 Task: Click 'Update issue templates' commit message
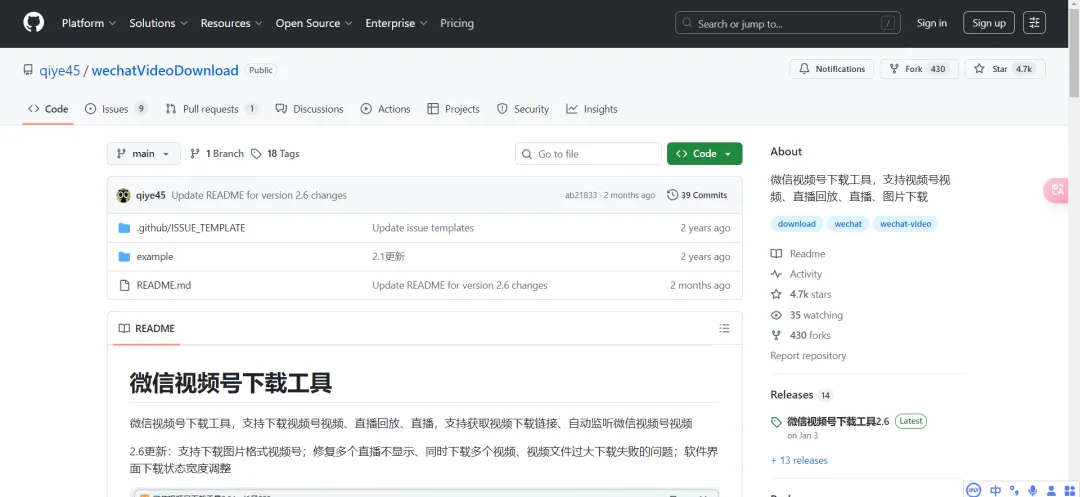(423, 228)
